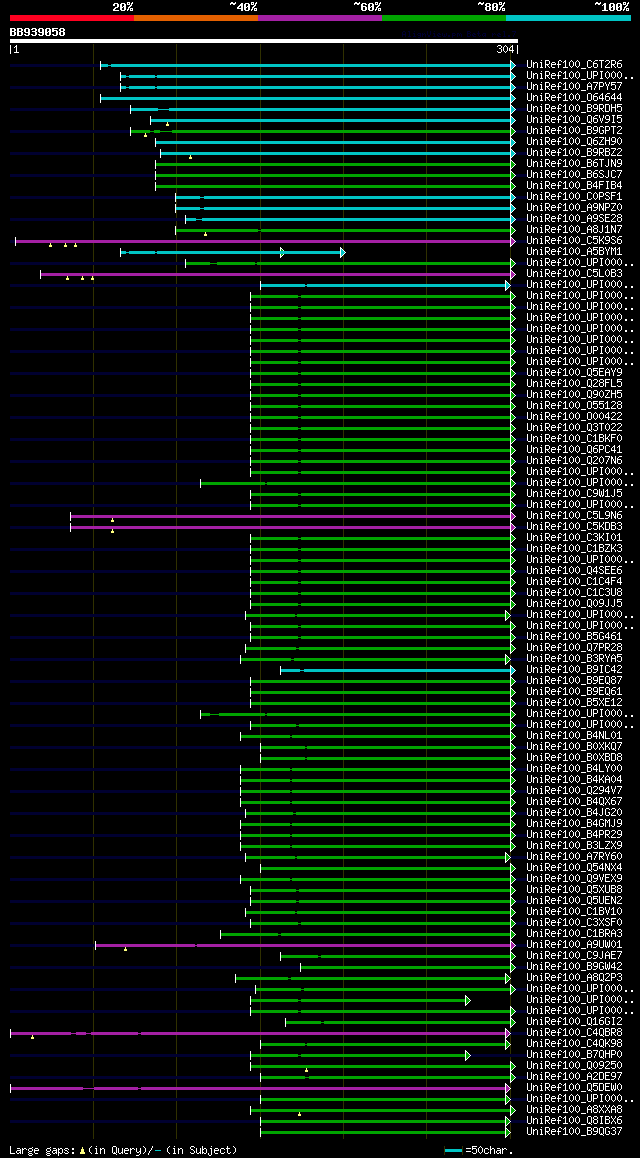Open hit UniRef100_A7PY57

574,87
